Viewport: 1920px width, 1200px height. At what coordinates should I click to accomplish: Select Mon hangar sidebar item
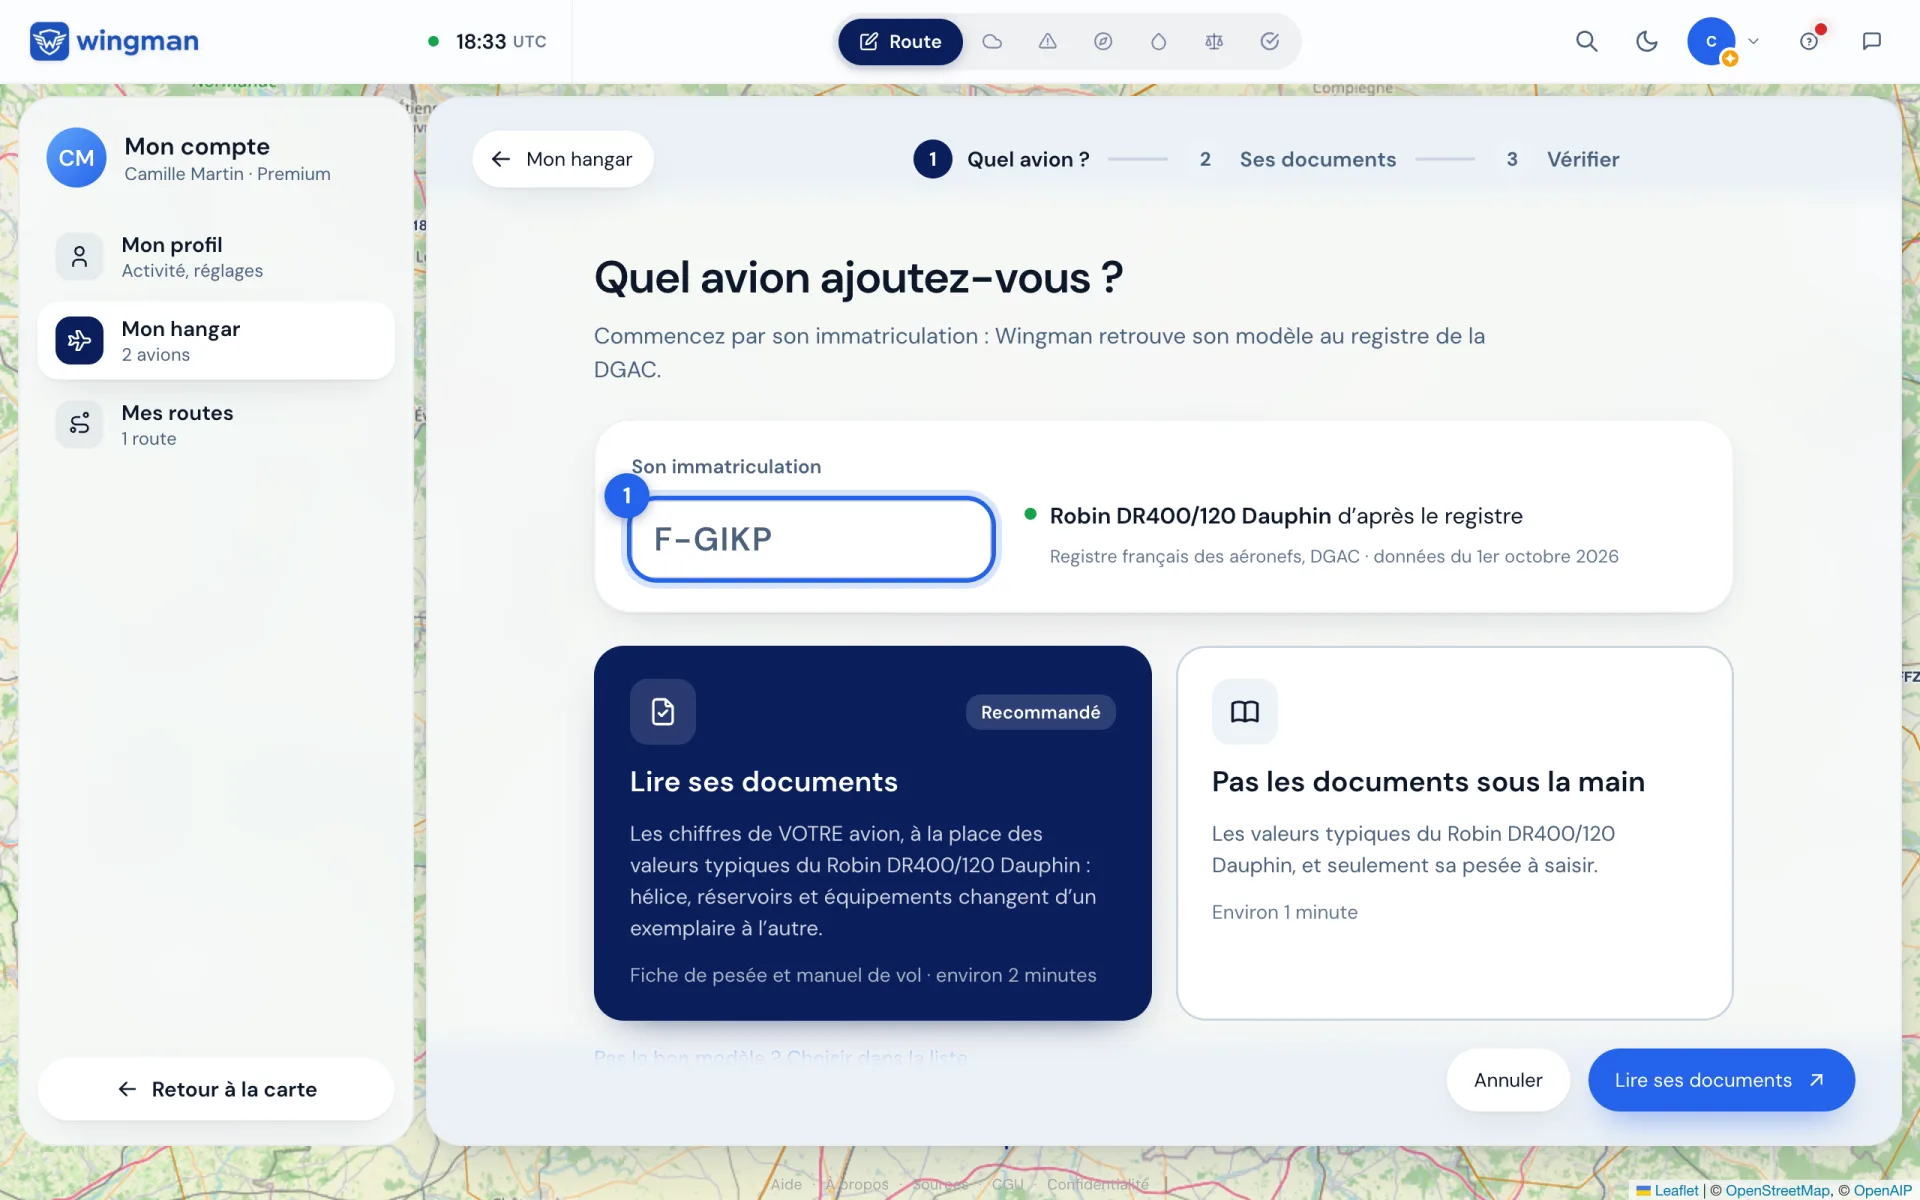point(216,341)
